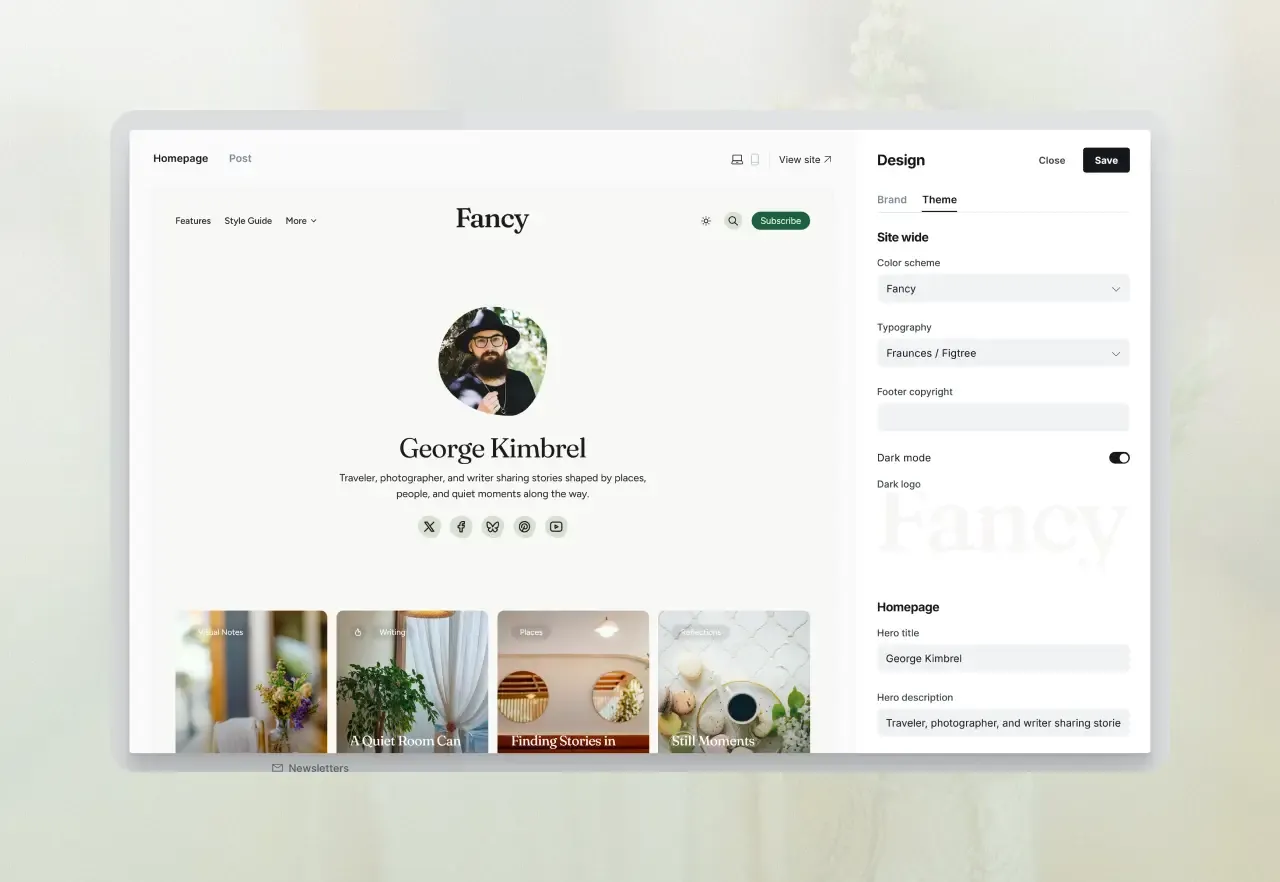
Task: Click the green Subscribe button
Action: pyautogui.click(x=780, y=221)
